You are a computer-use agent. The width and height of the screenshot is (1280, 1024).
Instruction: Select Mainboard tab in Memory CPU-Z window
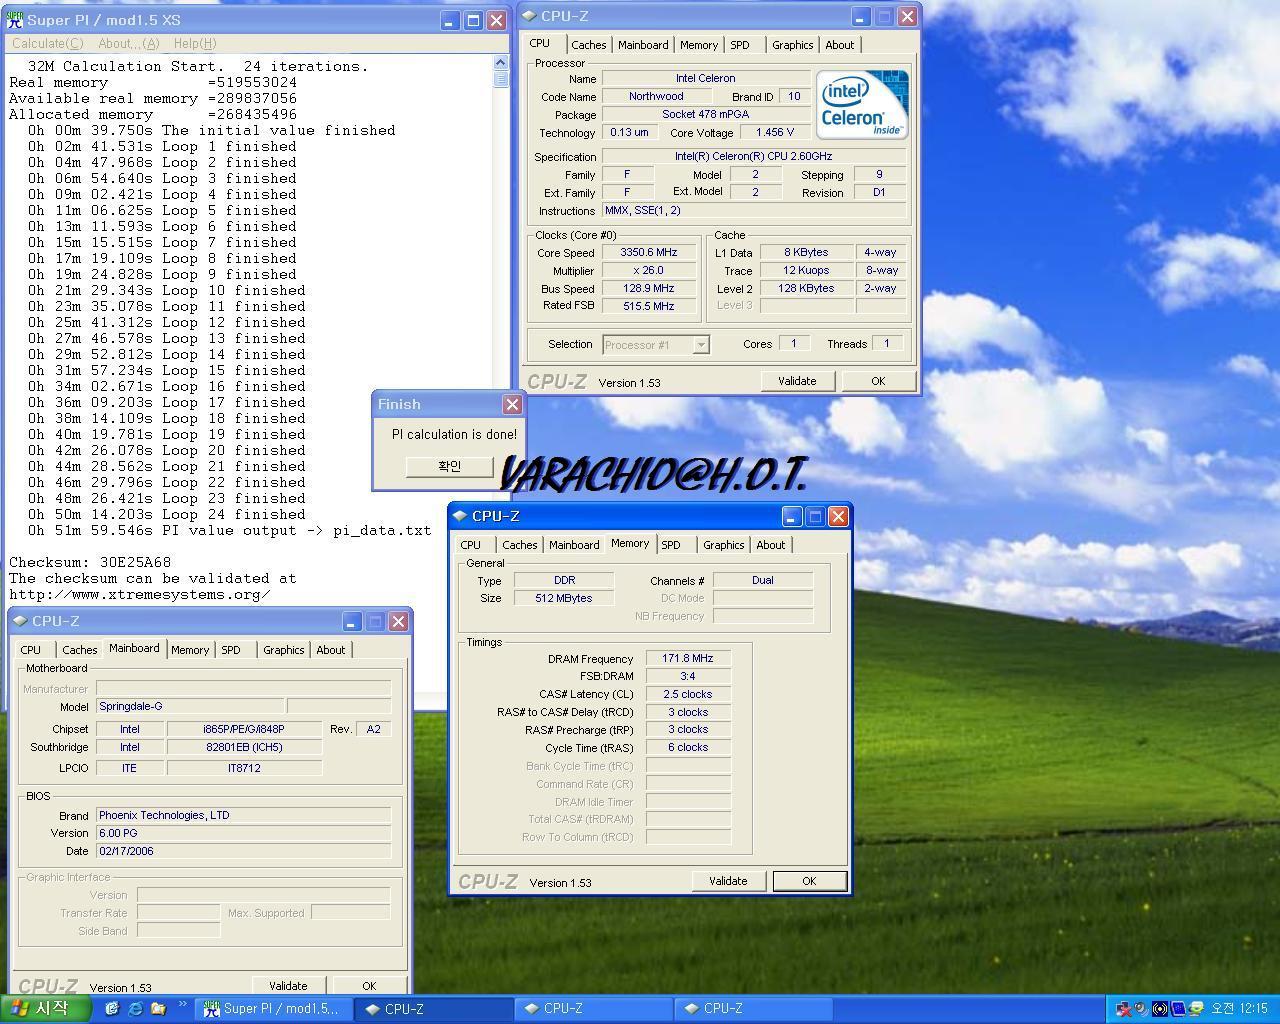coord(574,545)
